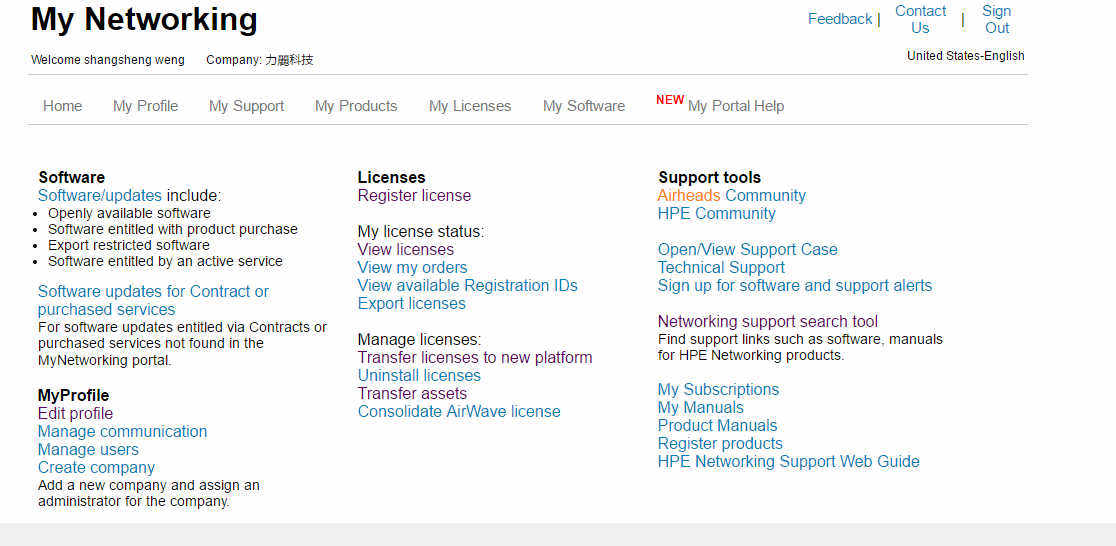Image resolution: width=1116 pixels, height=546 pixels.
Task: Open My Portal Help page
Action: tap(736, 106)
